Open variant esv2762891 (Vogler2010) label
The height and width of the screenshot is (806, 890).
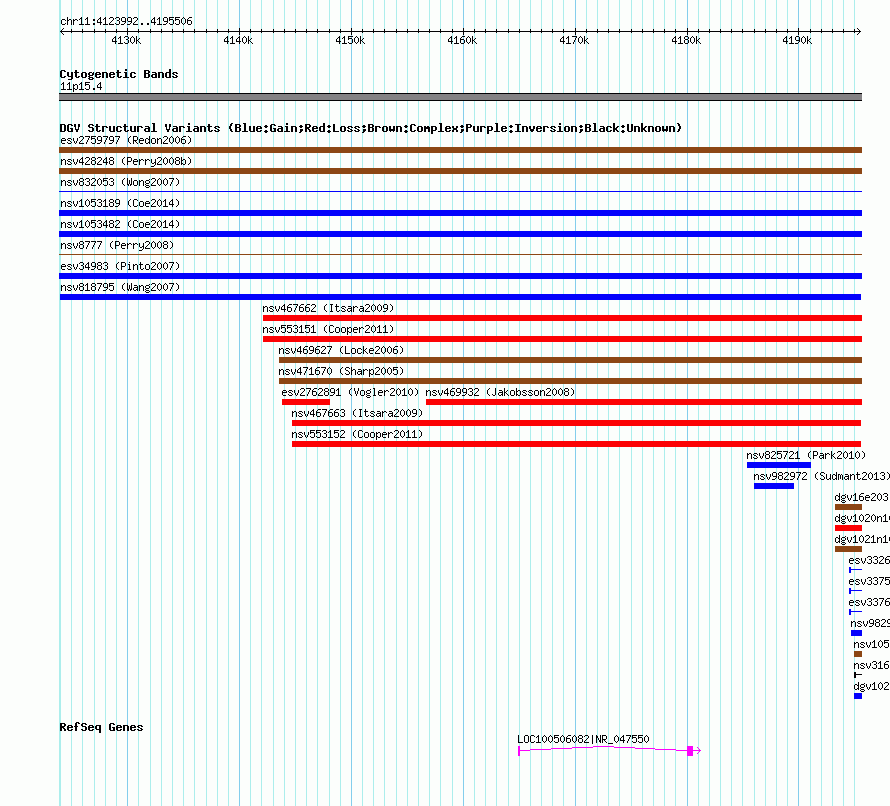350,392
